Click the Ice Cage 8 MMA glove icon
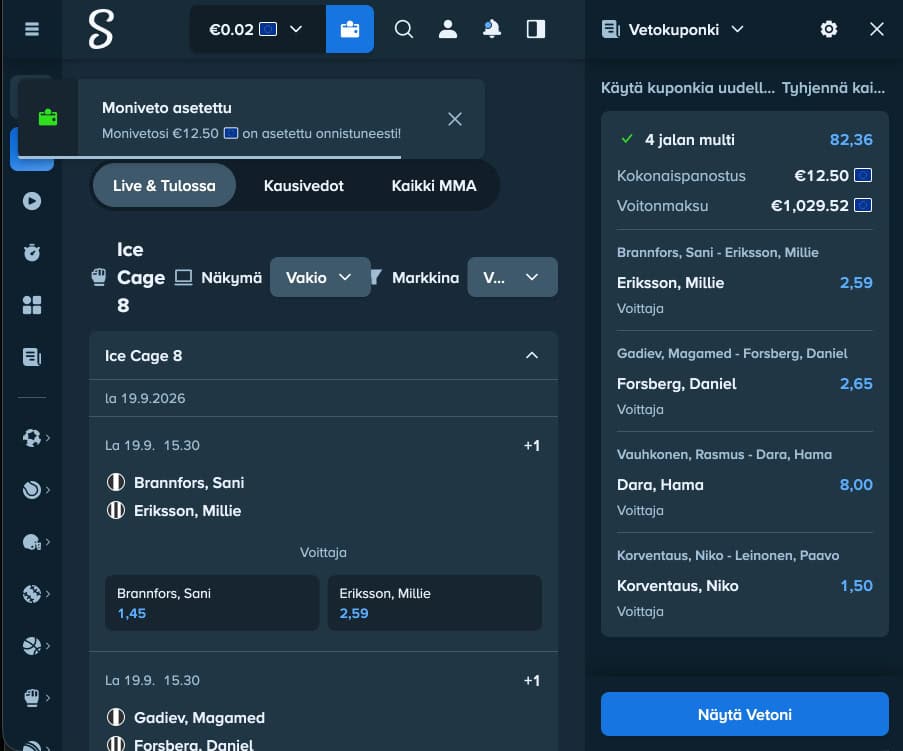This screenshot has height=751, width=903. pyautogui.click(x=99, y=277)
